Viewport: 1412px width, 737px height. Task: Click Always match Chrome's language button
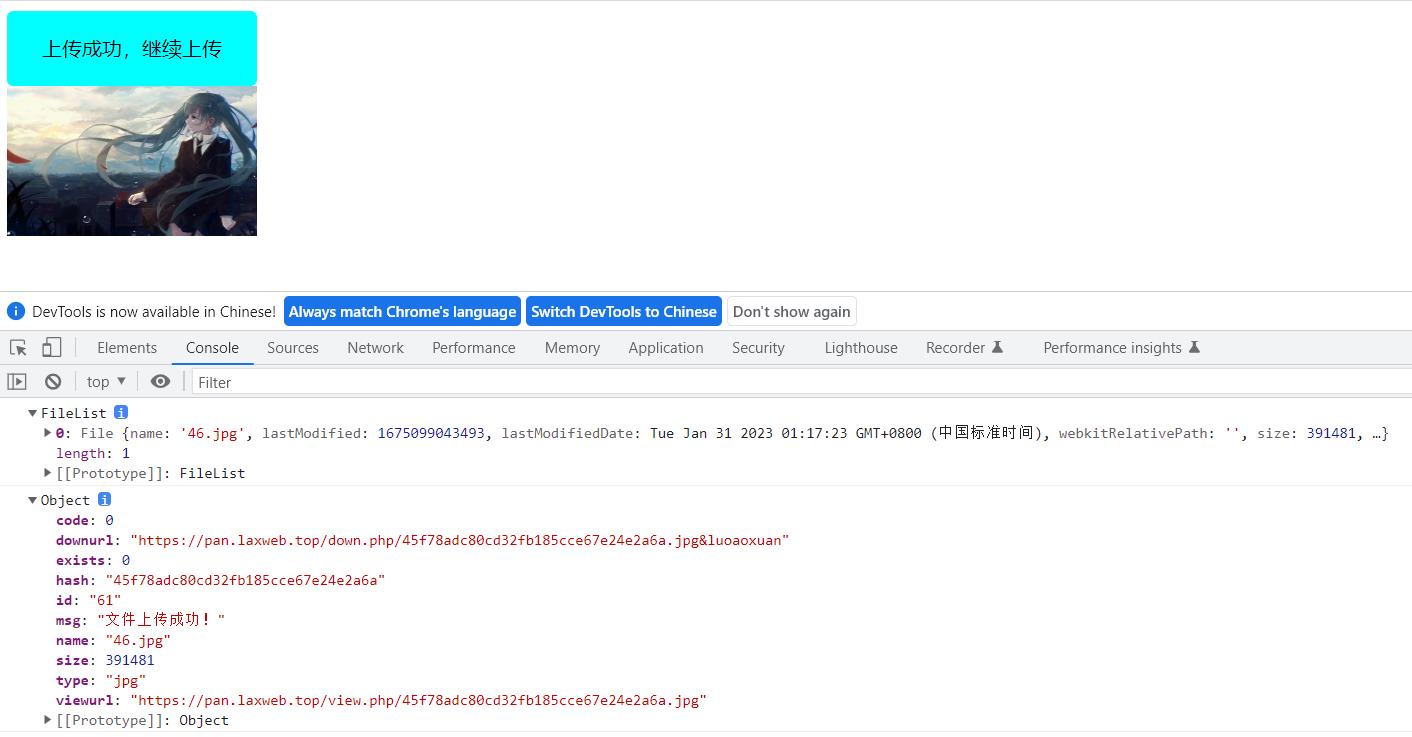pyautogui.click(x=402, y=312)
